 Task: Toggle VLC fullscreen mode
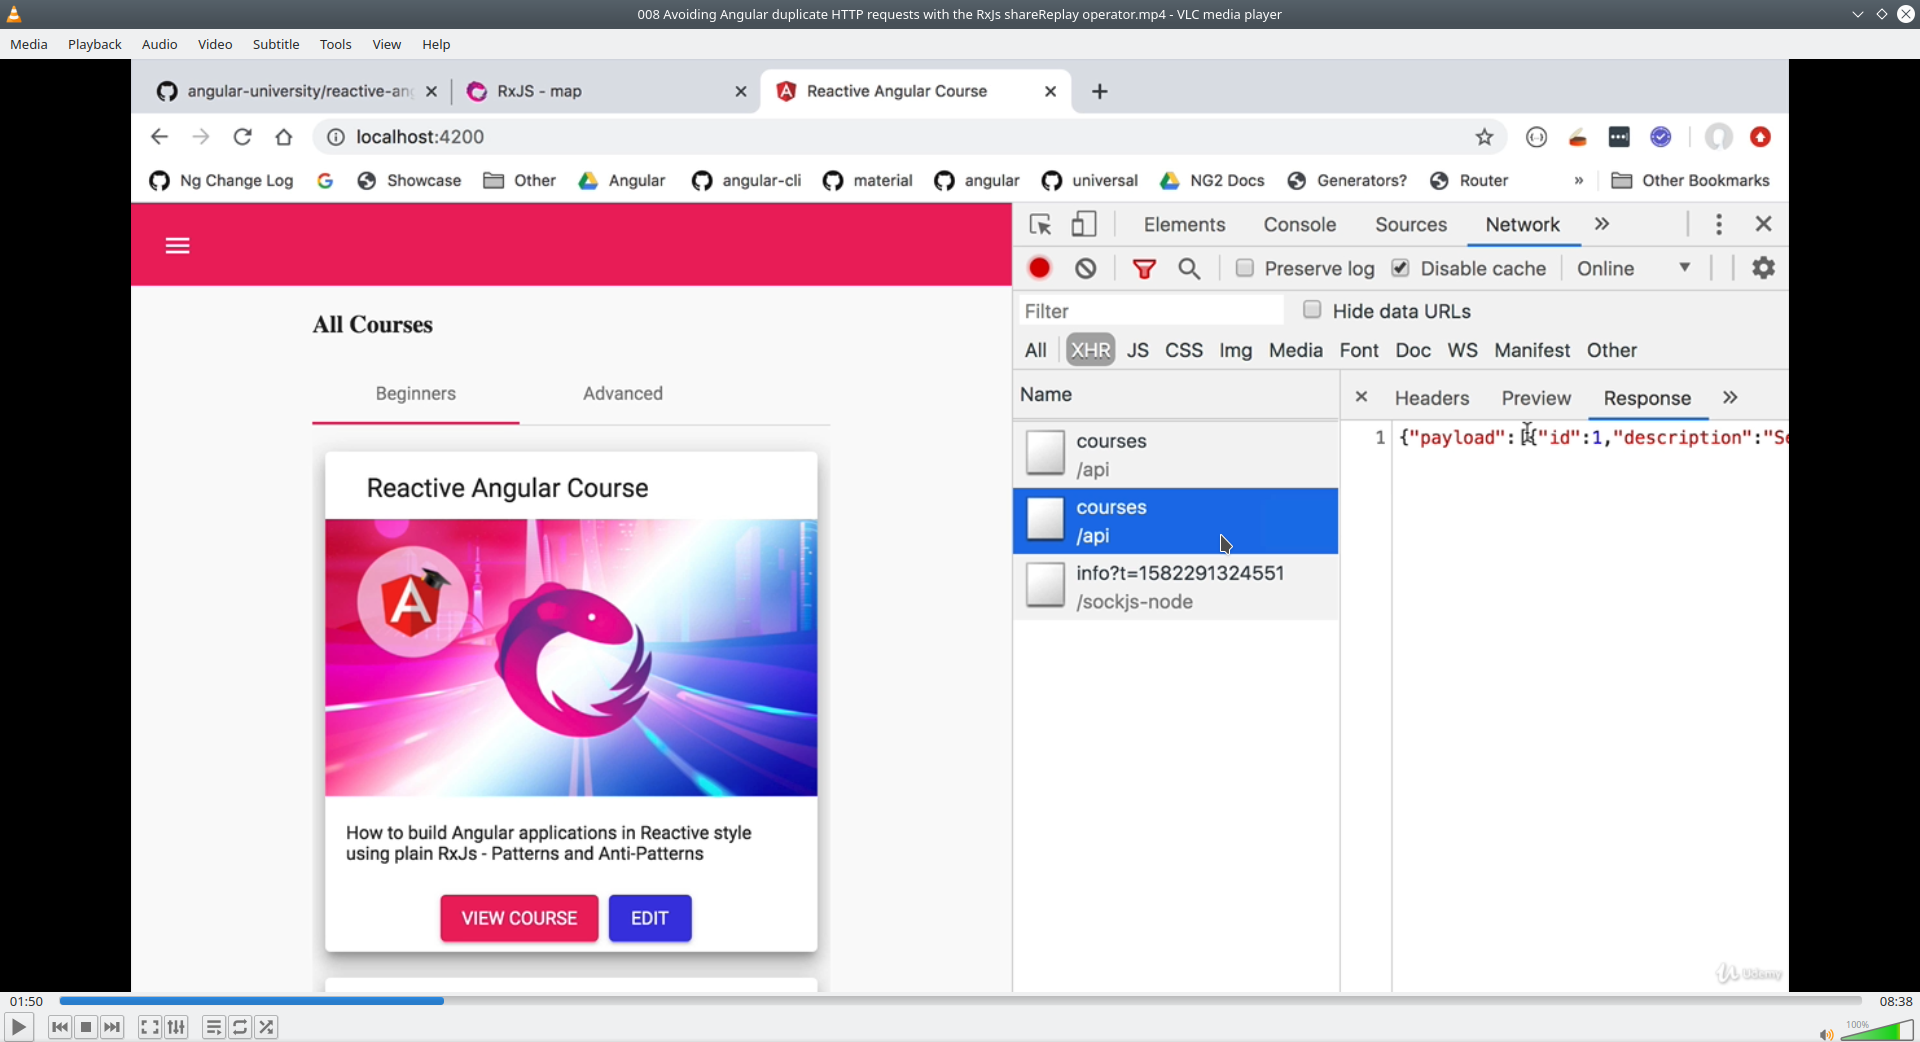[x=150, y=1027]
